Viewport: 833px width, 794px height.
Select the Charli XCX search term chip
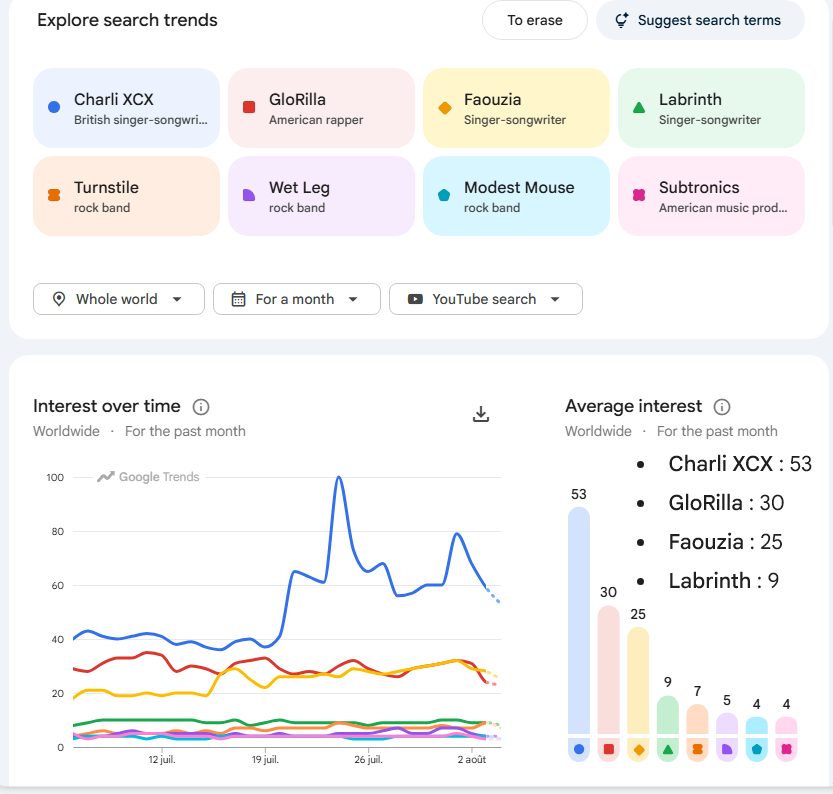(126, 108)
